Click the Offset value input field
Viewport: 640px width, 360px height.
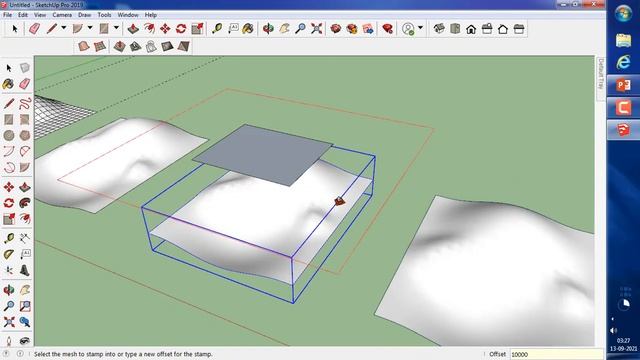point(556,354)
